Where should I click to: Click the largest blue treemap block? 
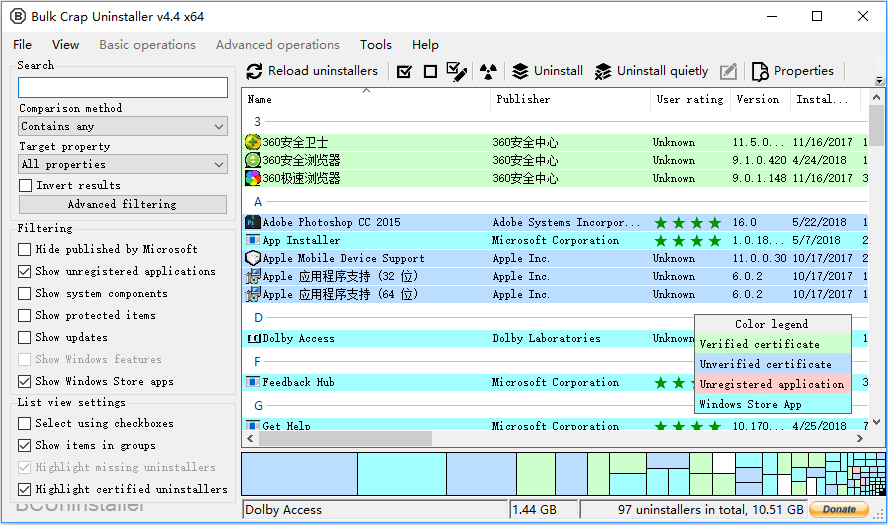tap(300, 474)
